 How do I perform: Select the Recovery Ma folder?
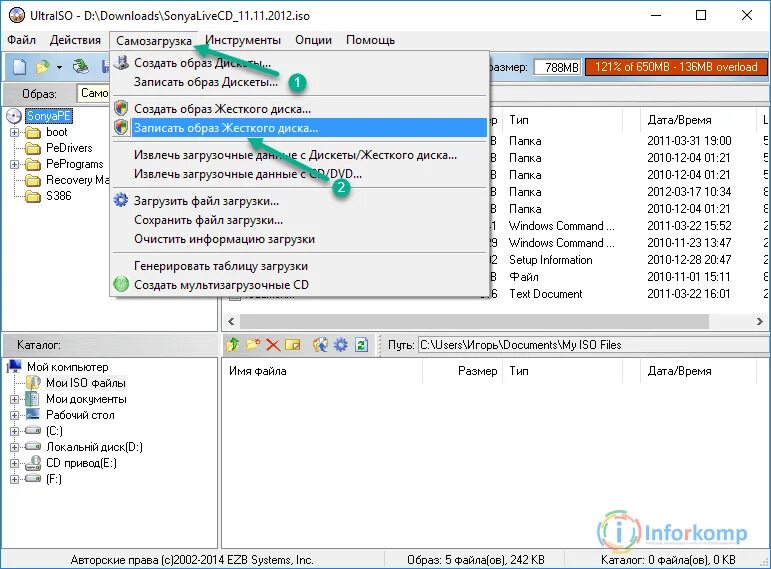click(77, 180)
